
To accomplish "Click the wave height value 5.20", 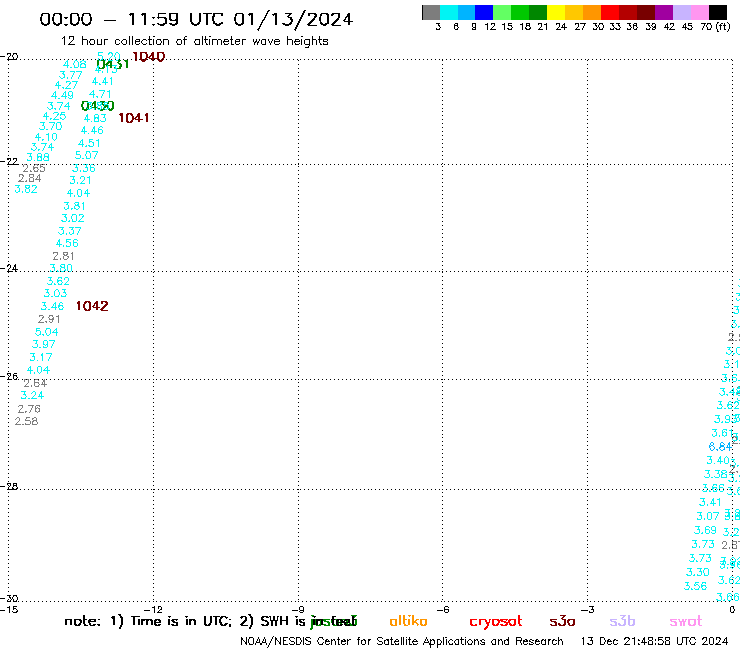I will coord(109,57).
